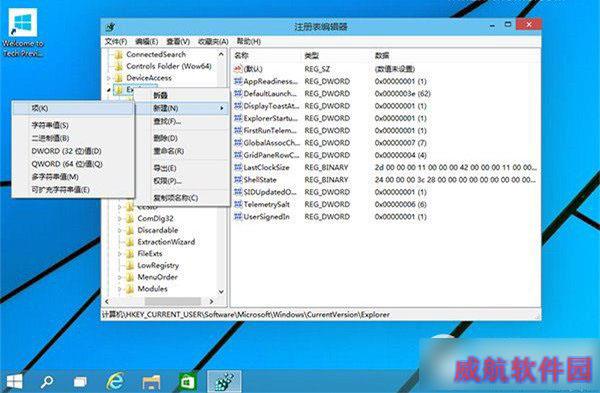The width and height of the screenshot is (600, 393).
Task: Expand the Modules tree node
Action: click(x=120, y=289)
